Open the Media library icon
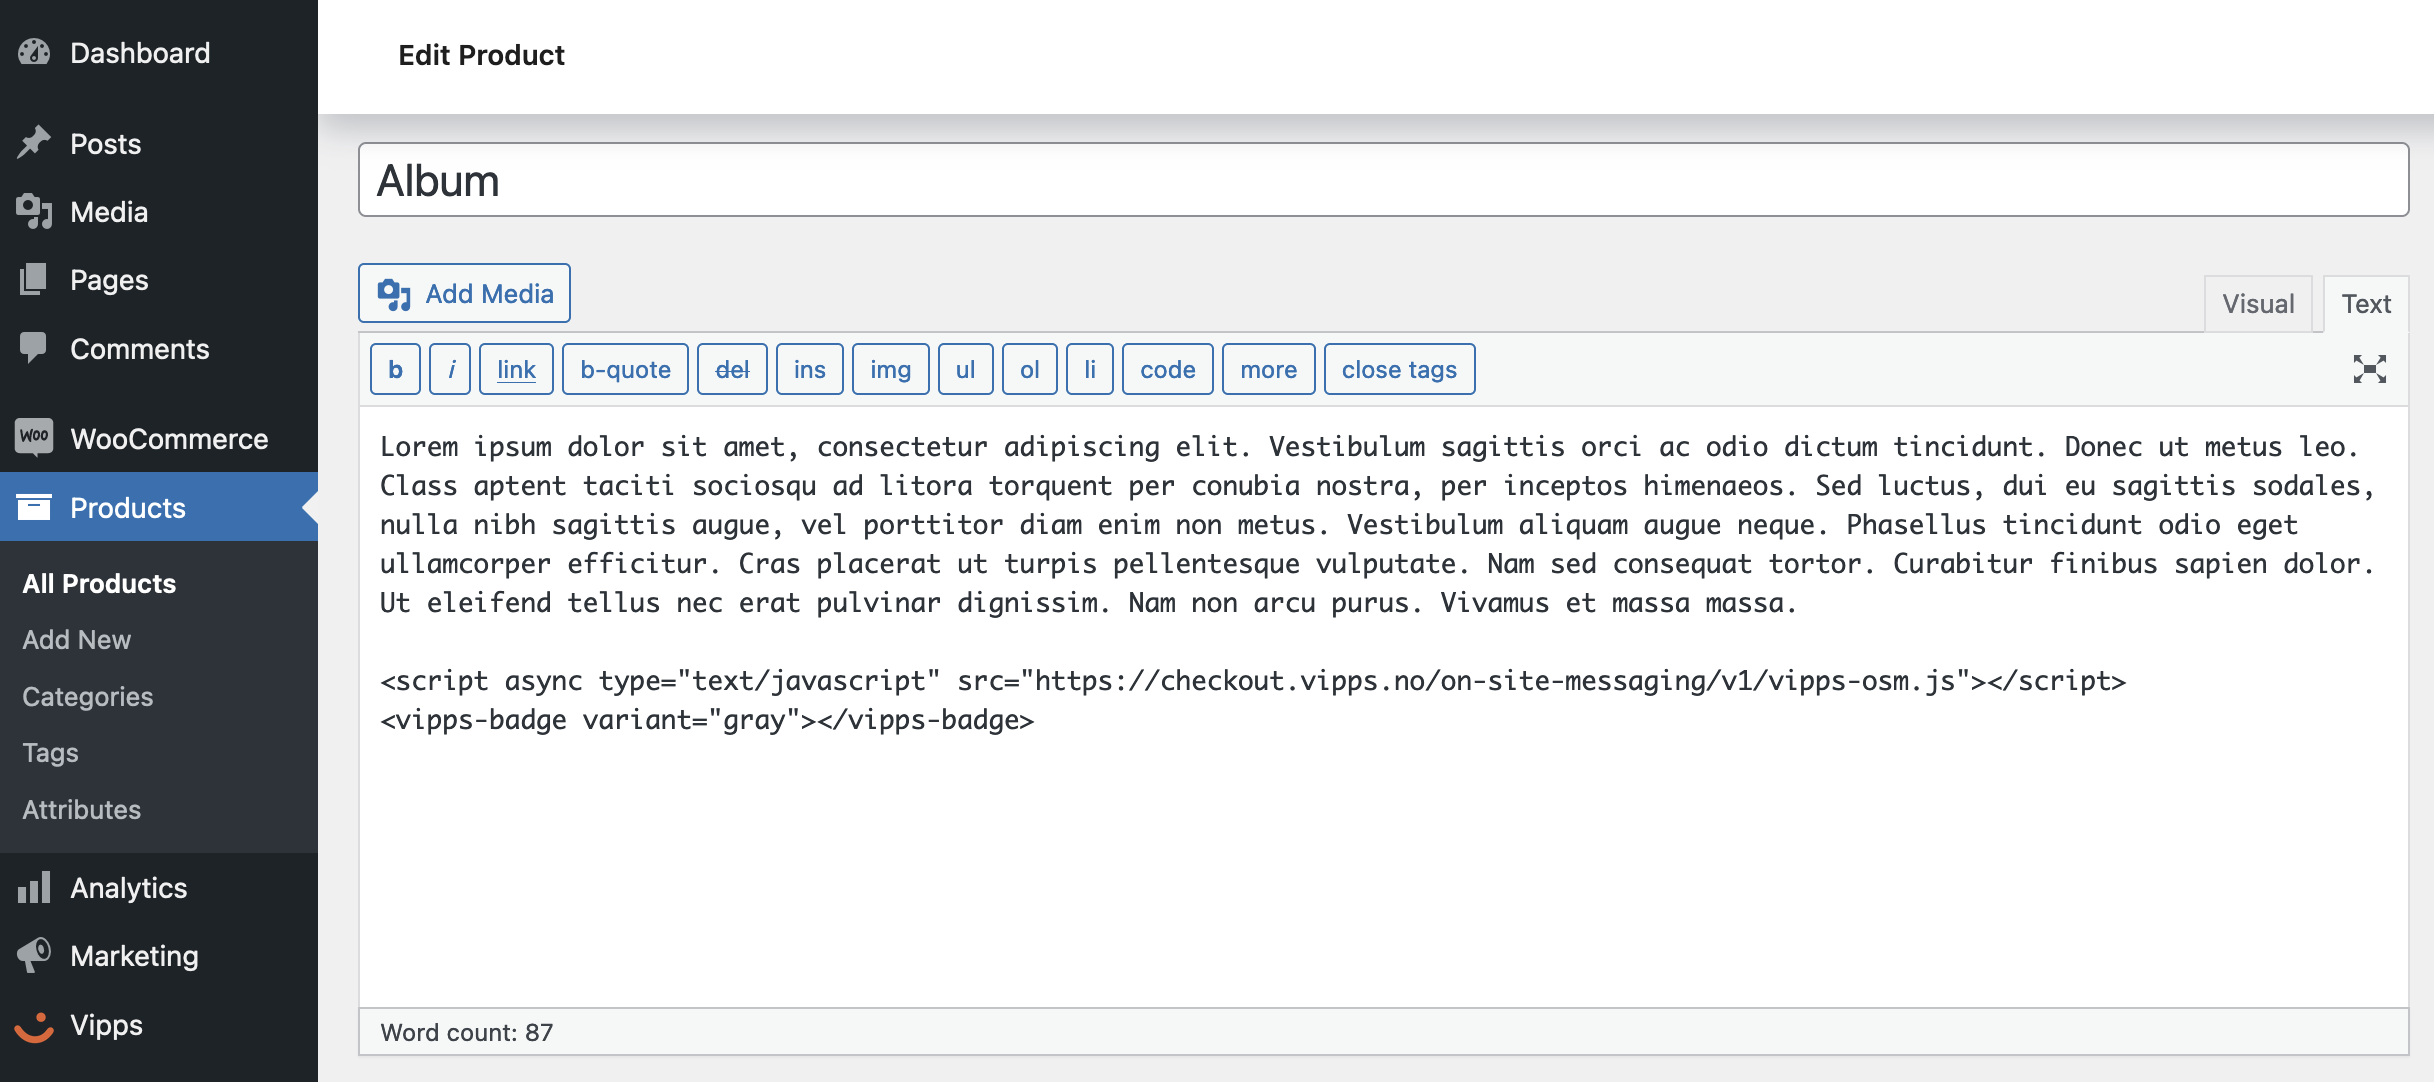Viewport: 2434px width, 1082px height. pyautogui.click(x=34, y=211)
